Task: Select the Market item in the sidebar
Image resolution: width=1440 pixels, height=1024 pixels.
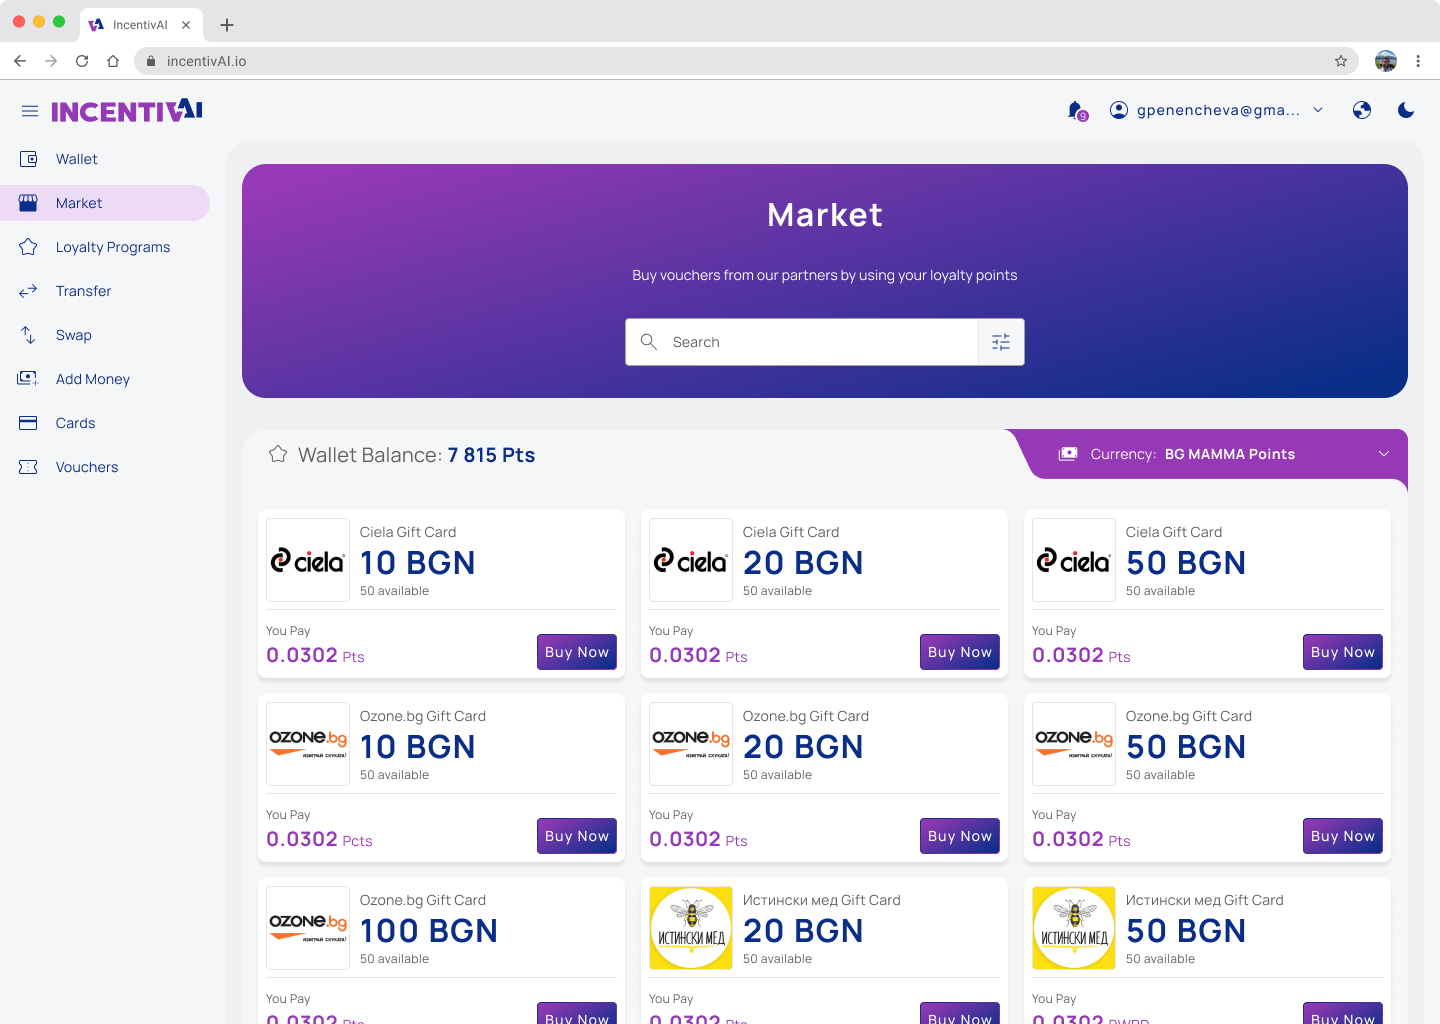Action: 77,203
